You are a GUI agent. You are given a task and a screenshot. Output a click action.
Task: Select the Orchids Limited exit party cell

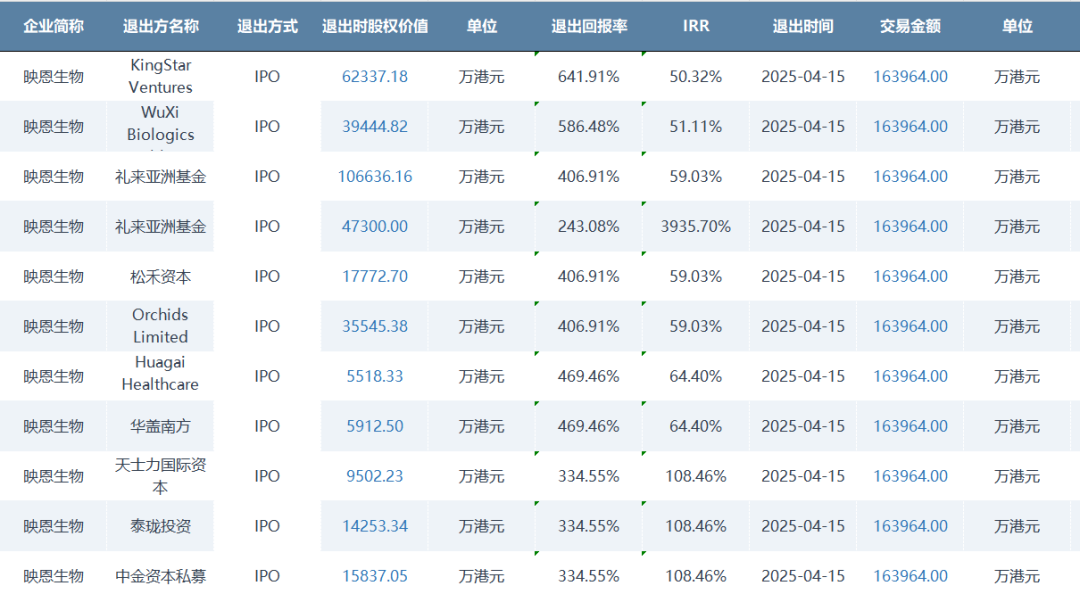tap(160, 326)
